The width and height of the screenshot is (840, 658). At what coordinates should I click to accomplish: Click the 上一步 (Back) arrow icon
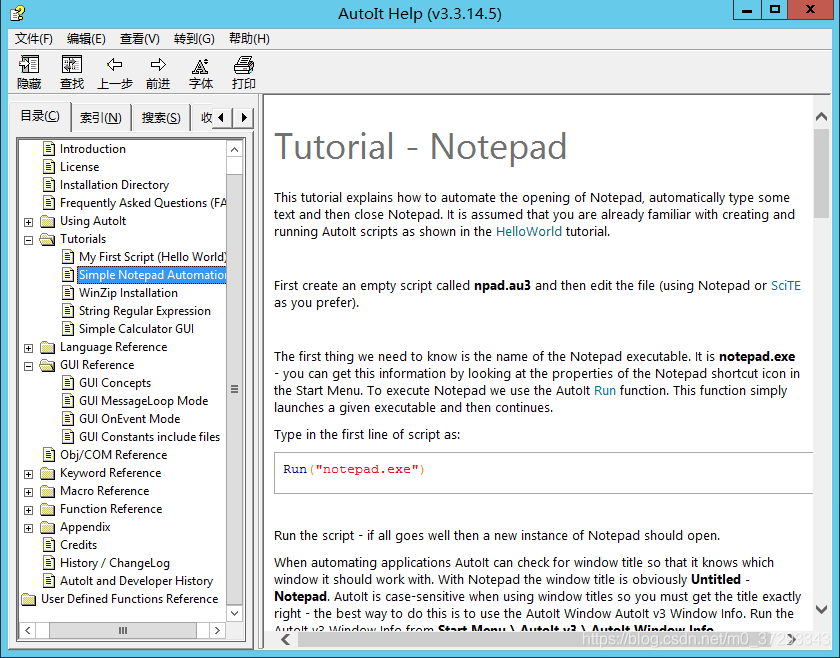click(x=113, y=71)
